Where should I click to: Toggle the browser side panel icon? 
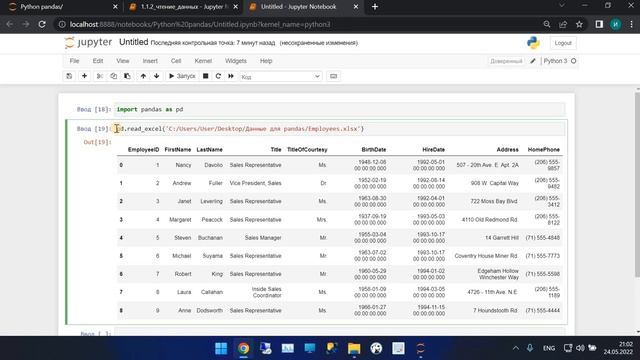(599, 24)
